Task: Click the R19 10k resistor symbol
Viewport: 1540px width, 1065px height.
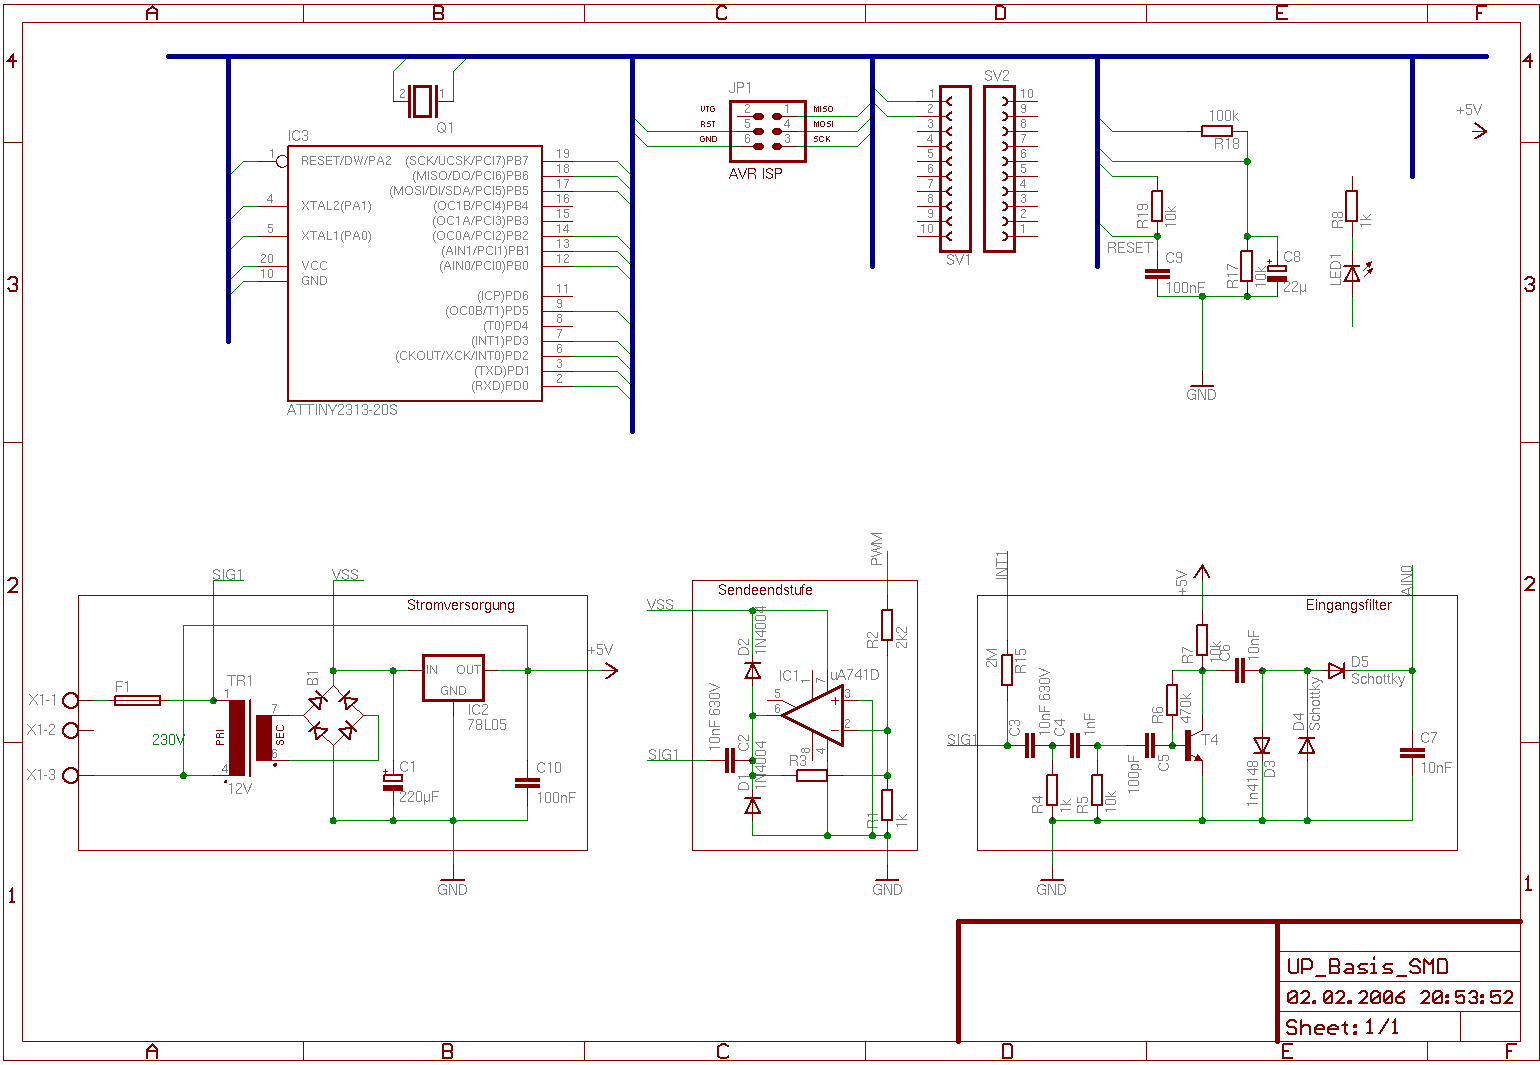Action: pos(1157,206)
